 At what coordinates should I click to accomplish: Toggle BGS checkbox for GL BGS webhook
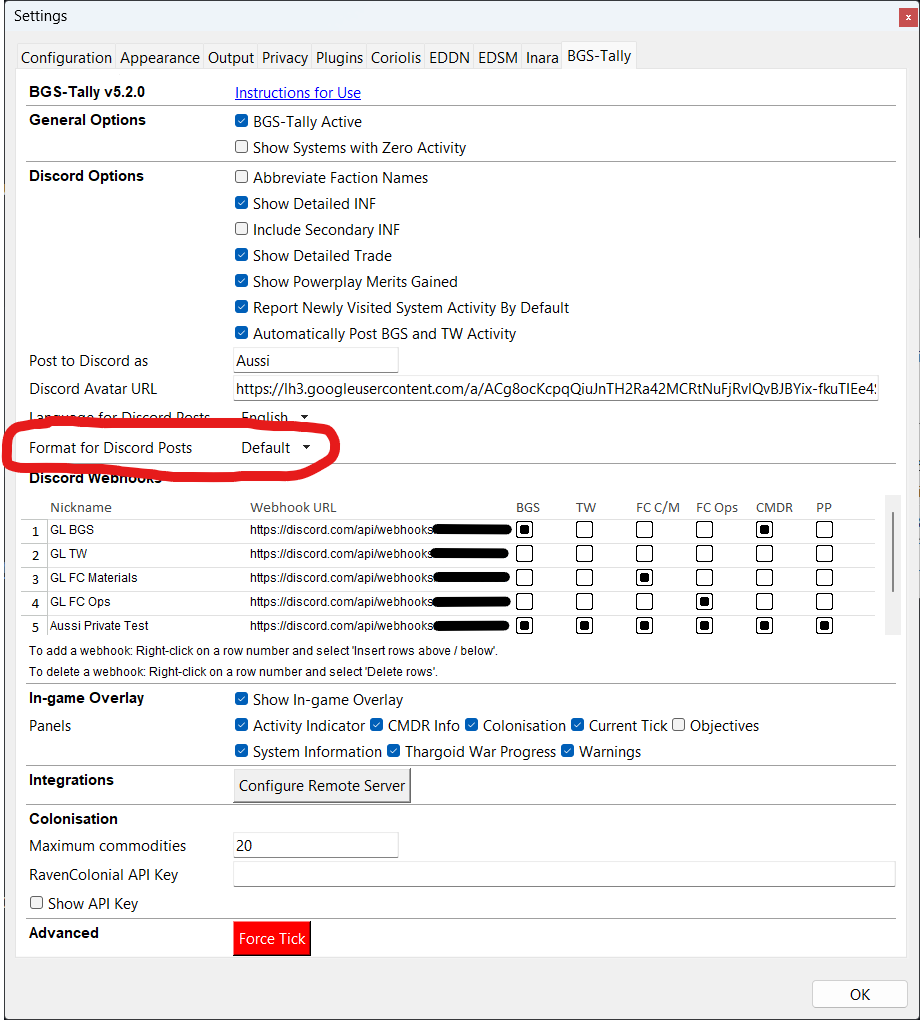524,530
